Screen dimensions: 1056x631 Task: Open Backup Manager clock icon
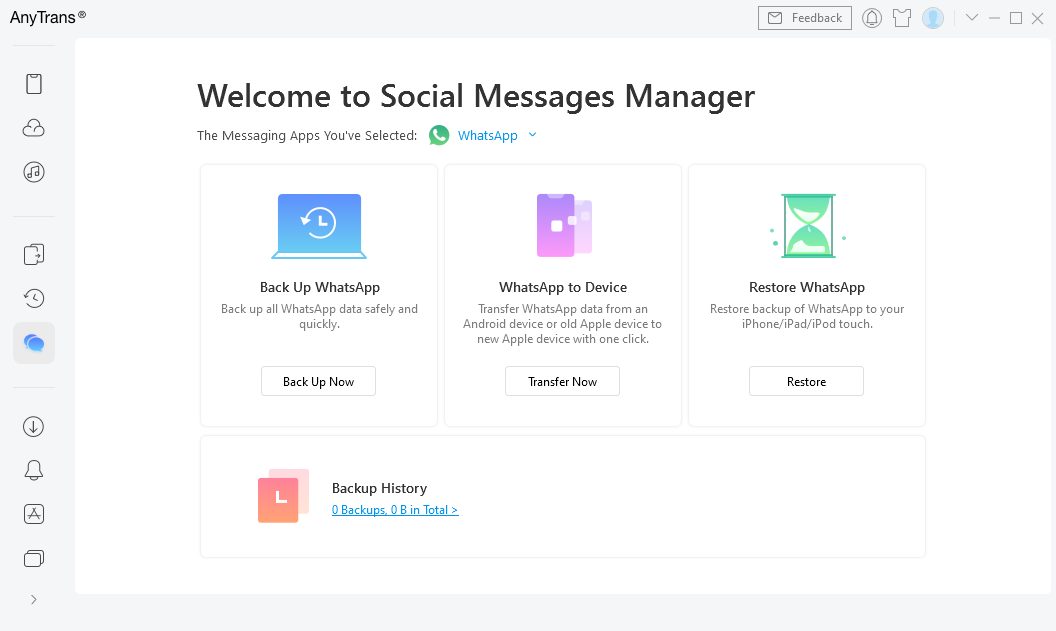click(34, 298)
